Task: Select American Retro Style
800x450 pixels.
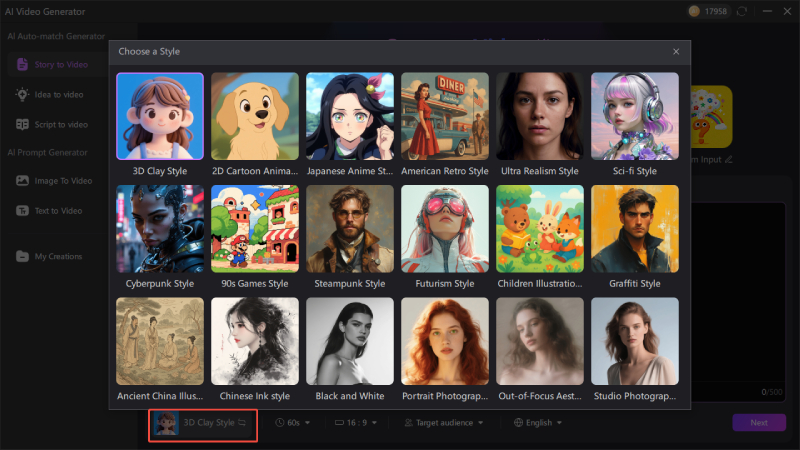Action: 445,116
